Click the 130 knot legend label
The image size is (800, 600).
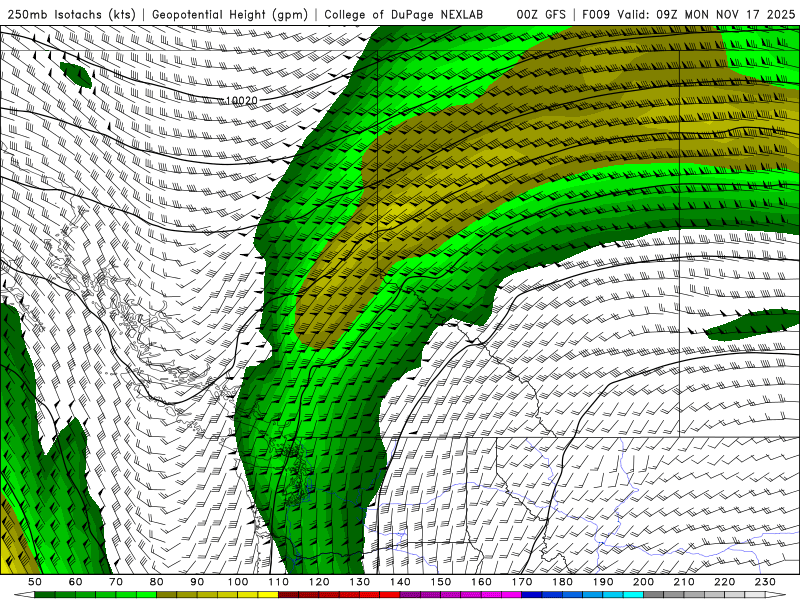[359, 582]
